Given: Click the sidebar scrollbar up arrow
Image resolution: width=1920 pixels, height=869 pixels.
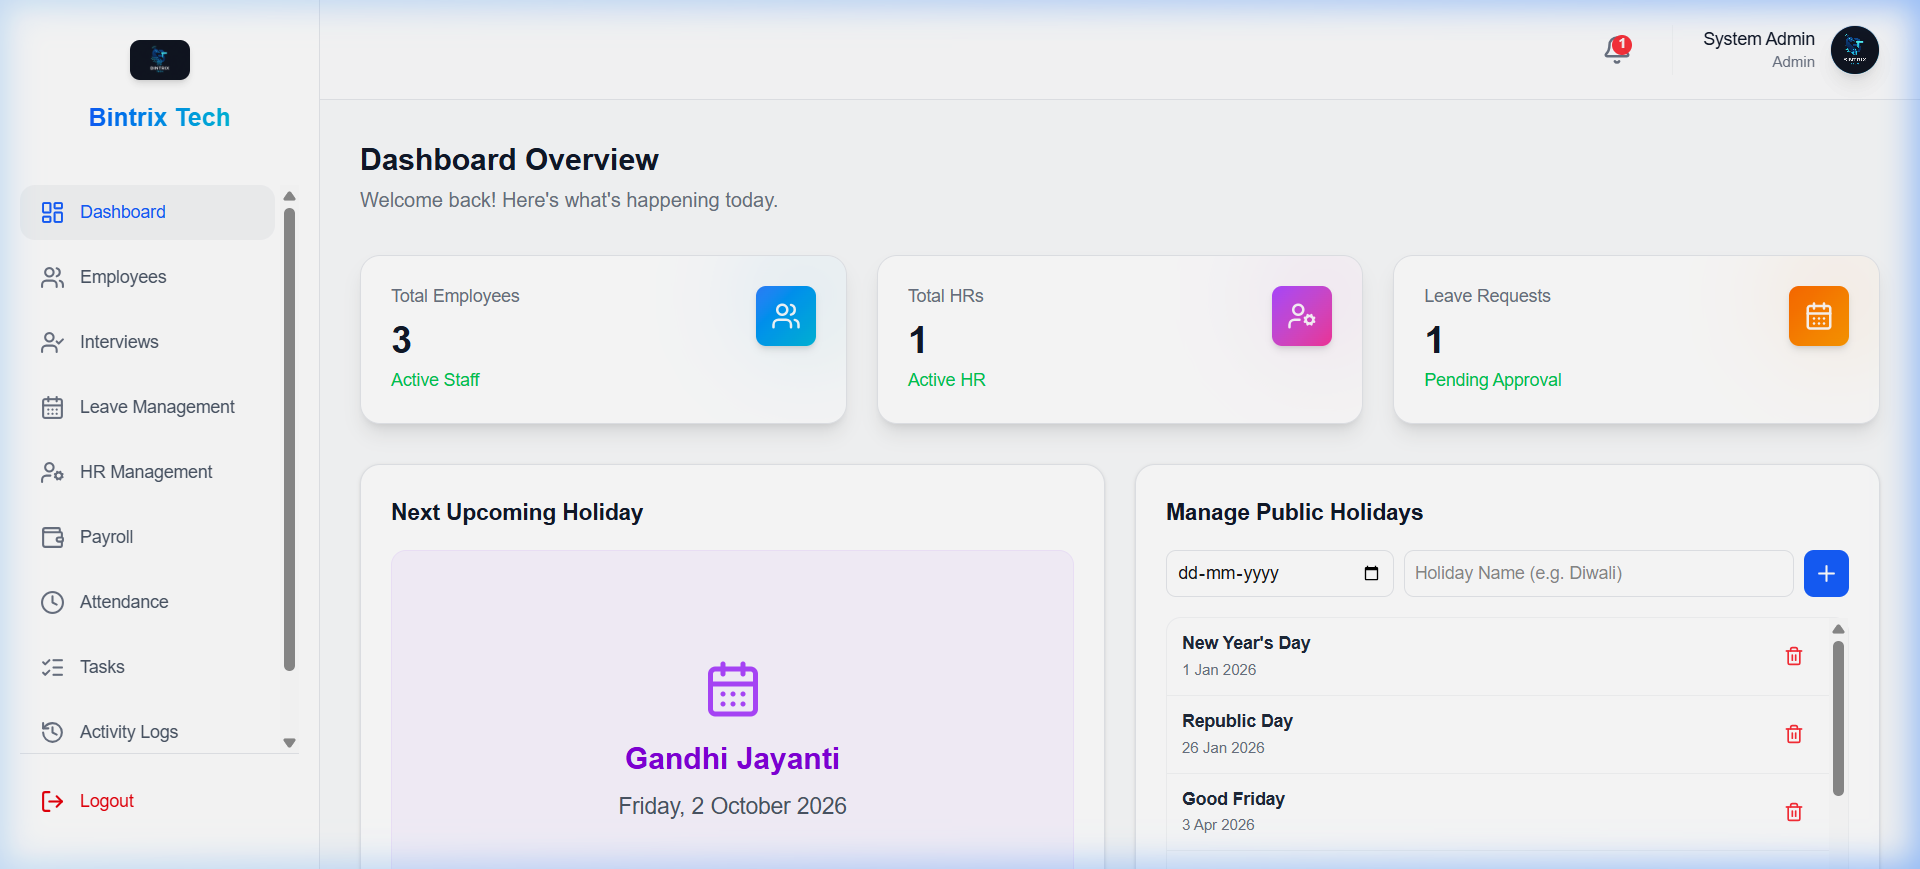Looking at the screenshot, I should click(x=289, y=196).
